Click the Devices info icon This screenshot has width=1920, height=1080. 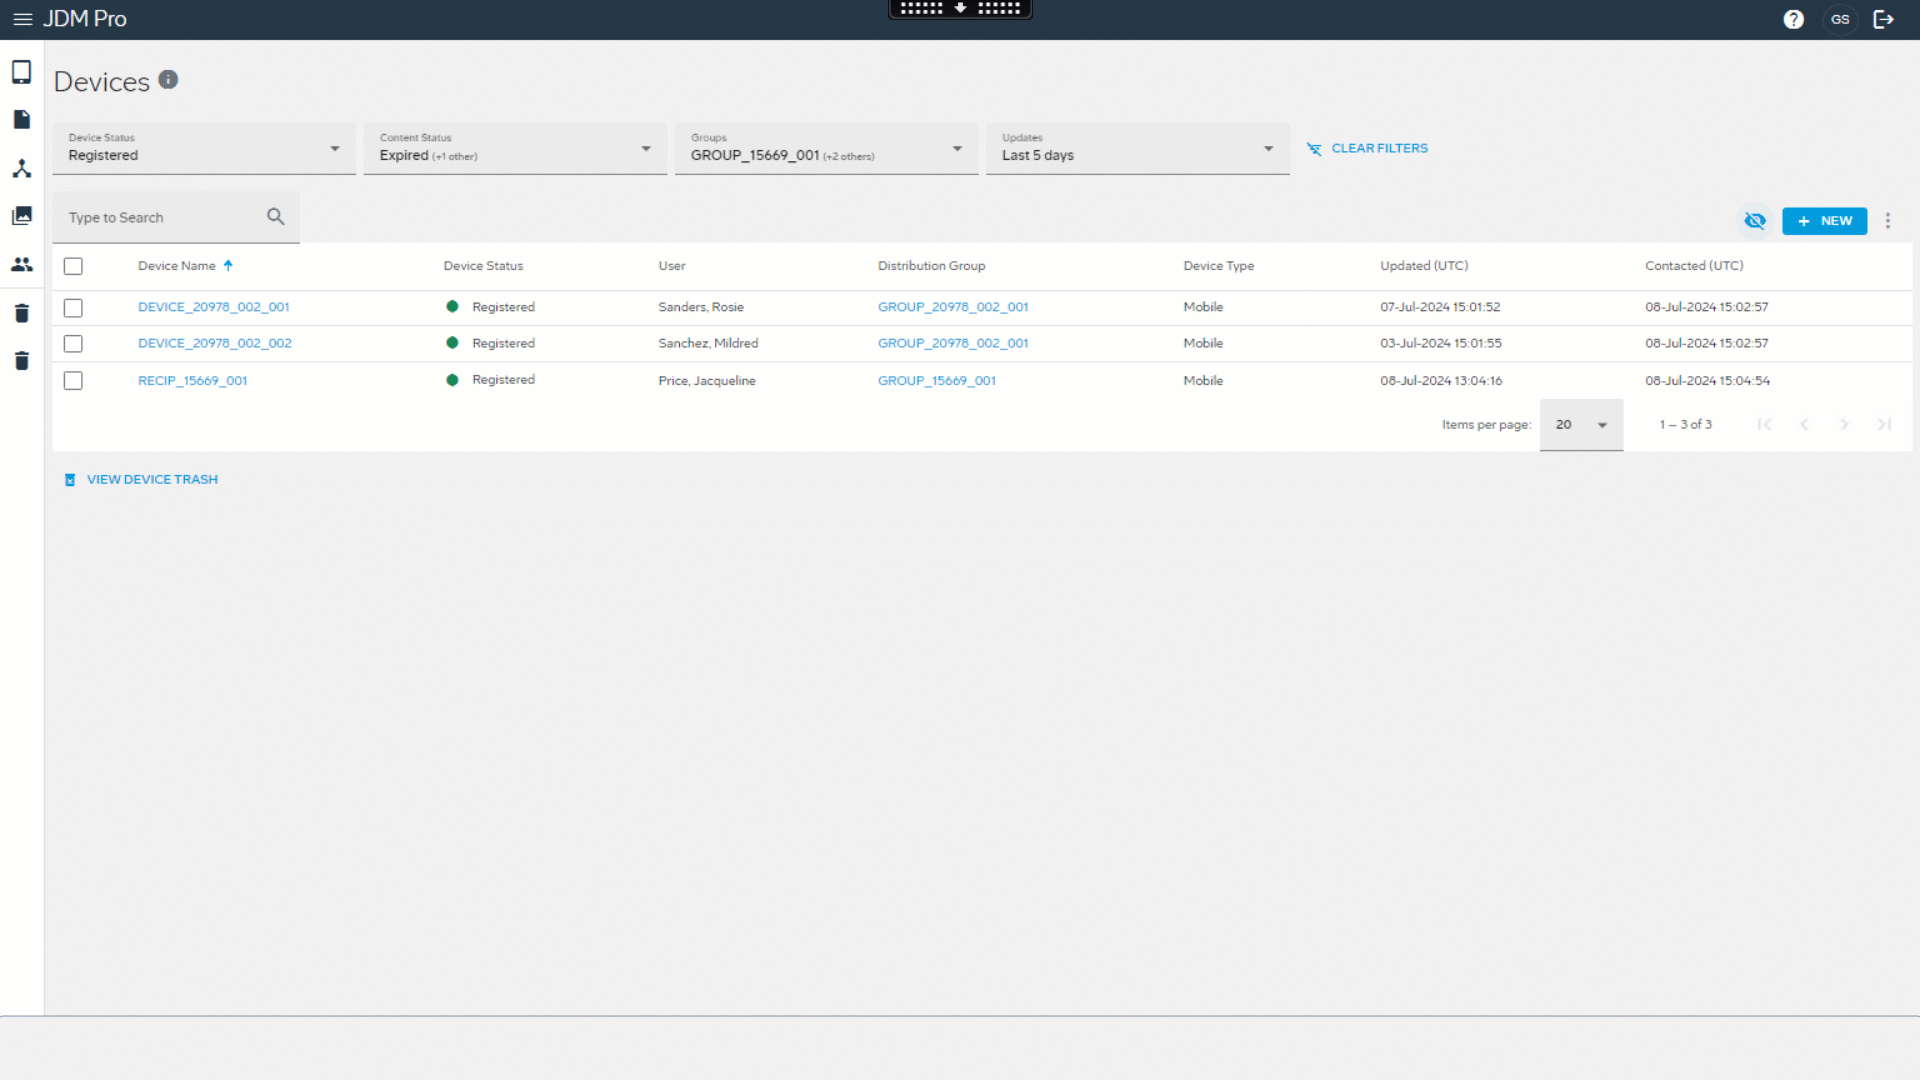tap(168, 80)
